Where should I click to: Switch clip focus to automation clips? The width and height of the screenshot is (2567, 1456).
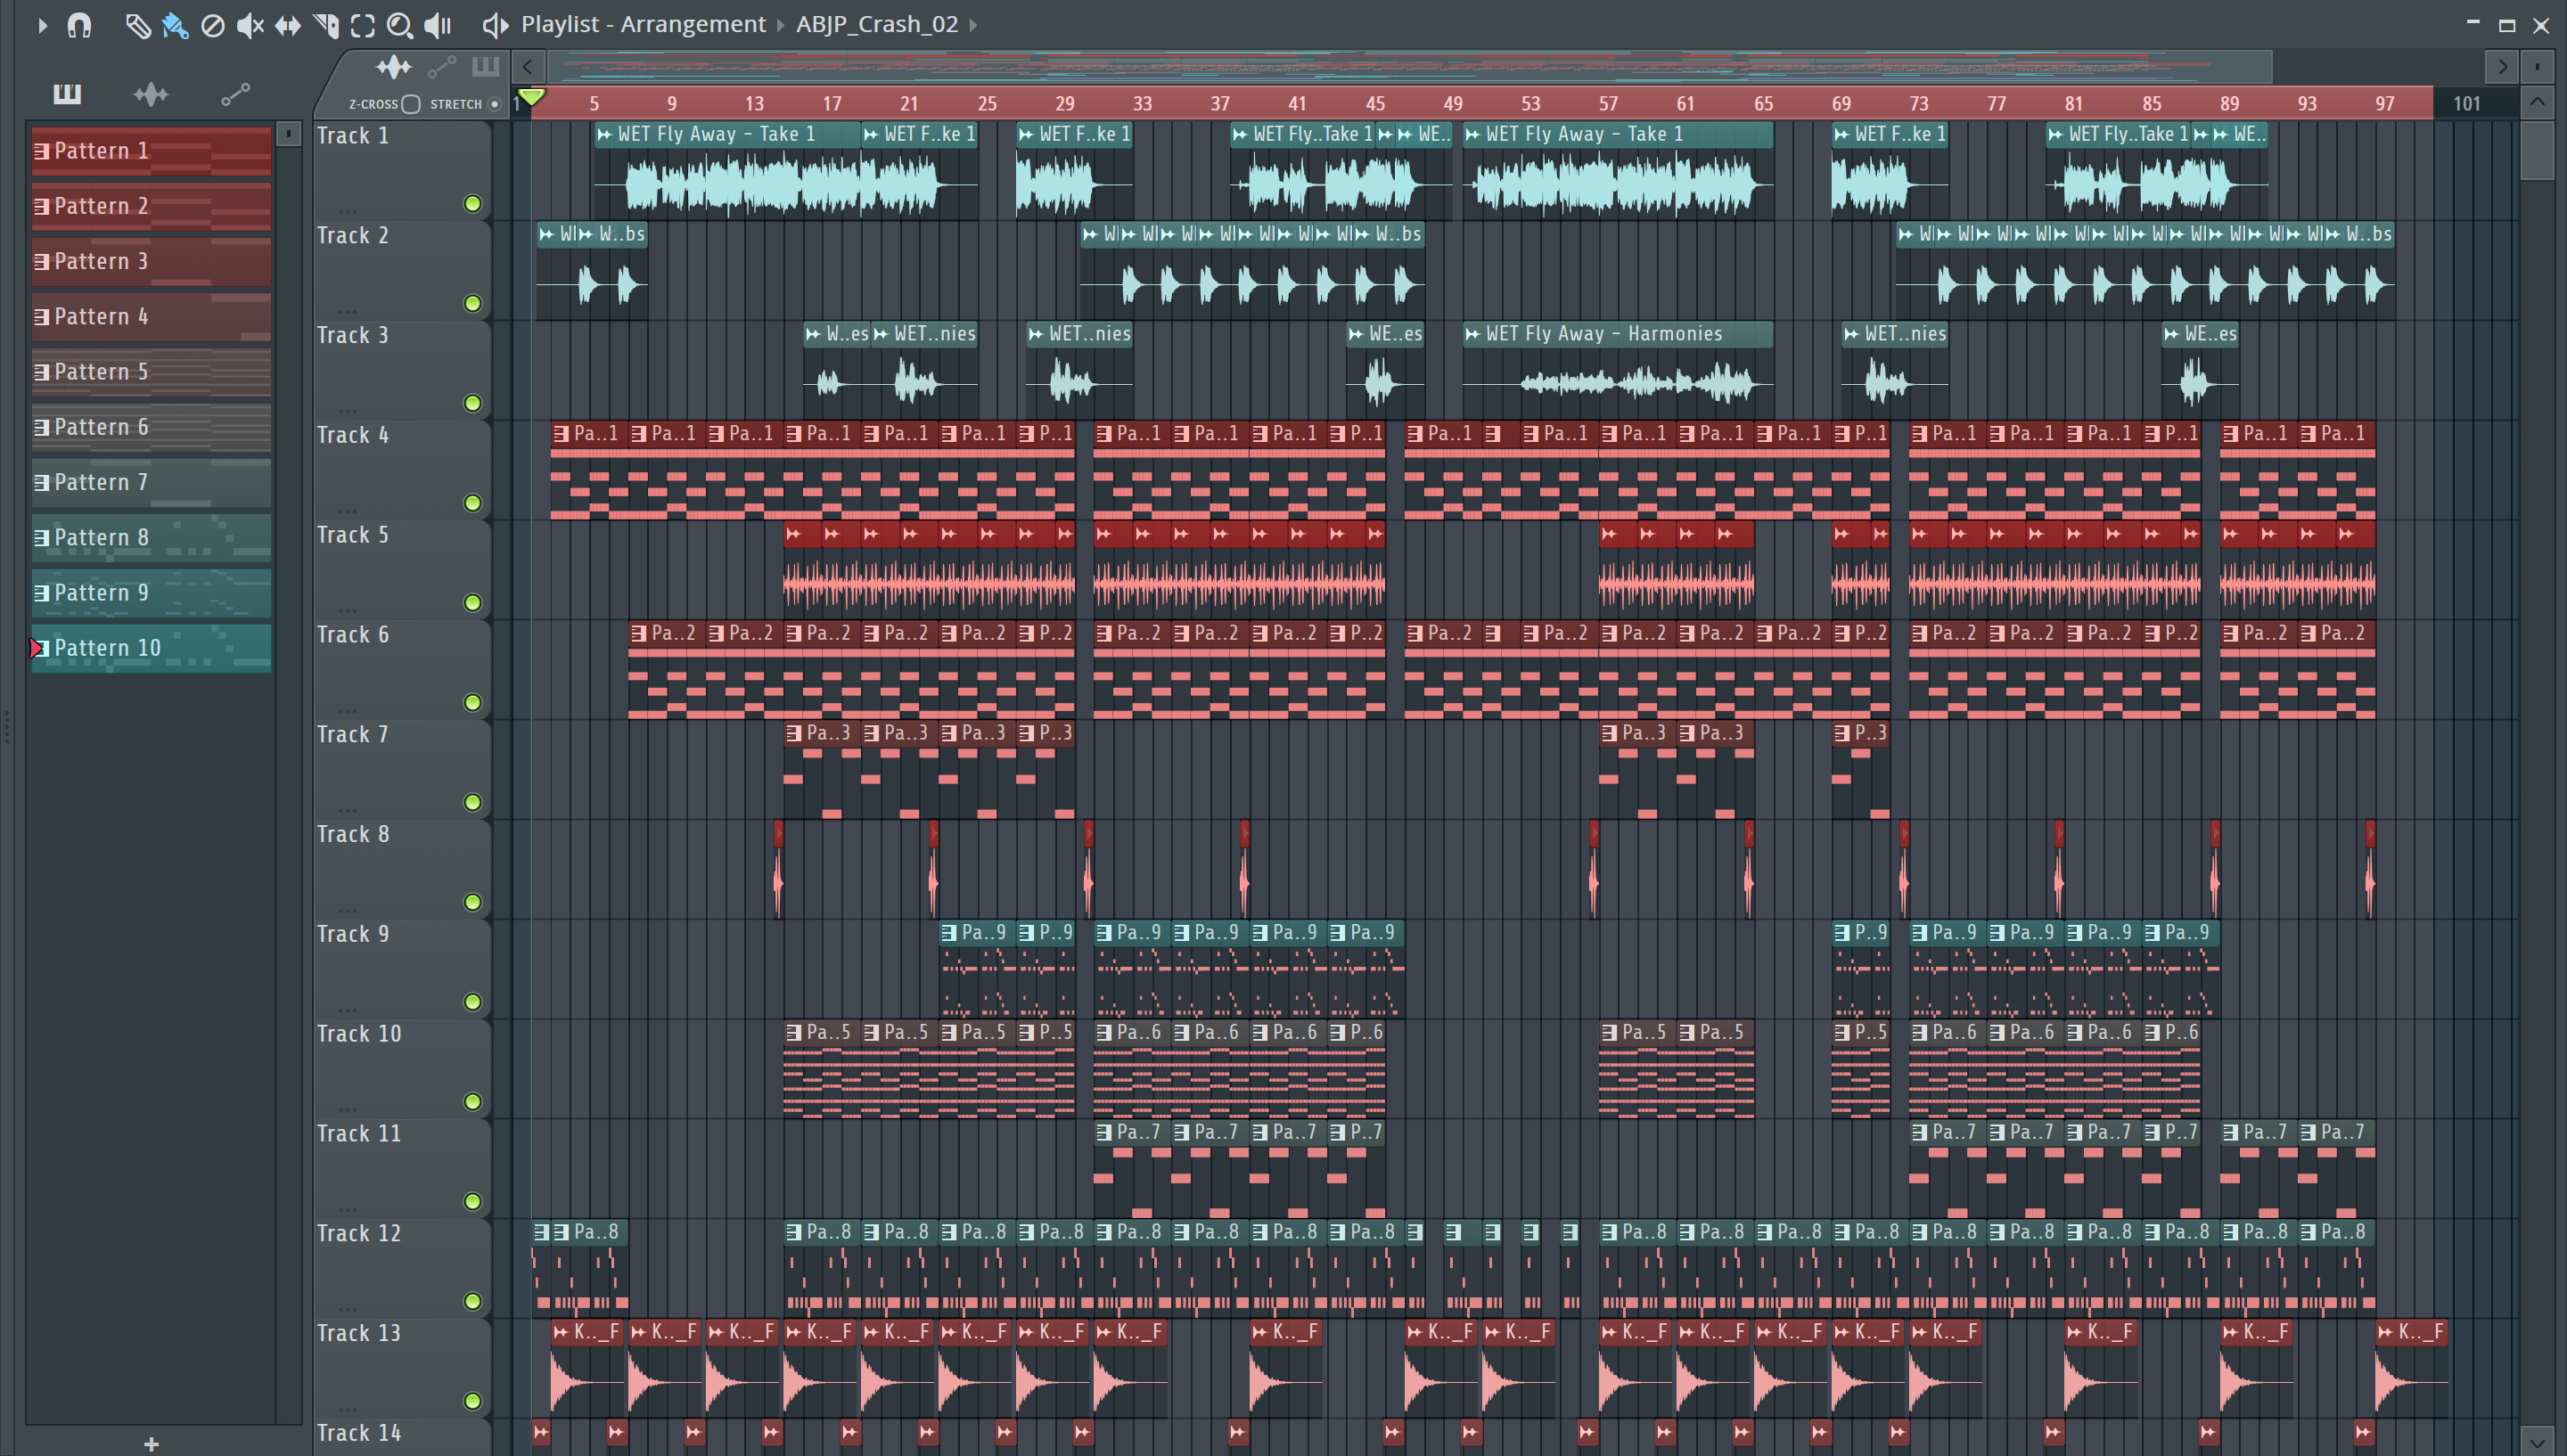pyautogui.click(x=441, y=67)
